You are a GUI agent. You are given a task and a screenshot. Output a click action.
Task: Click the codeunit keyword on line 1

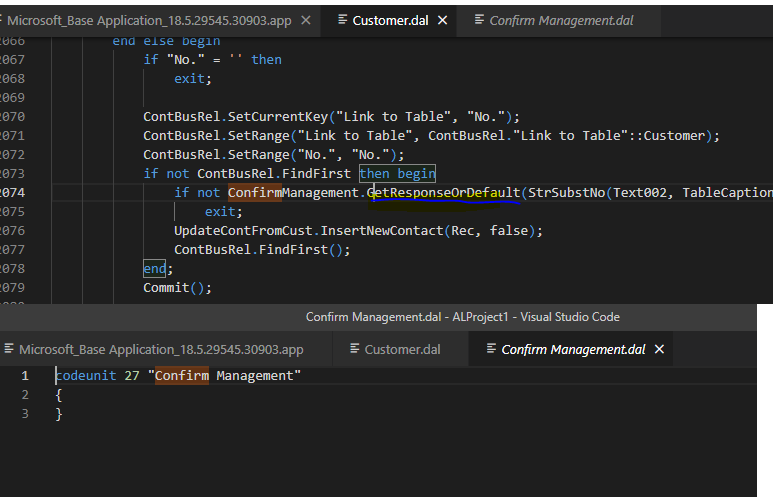pyautogui.click(x=86, y=376)
